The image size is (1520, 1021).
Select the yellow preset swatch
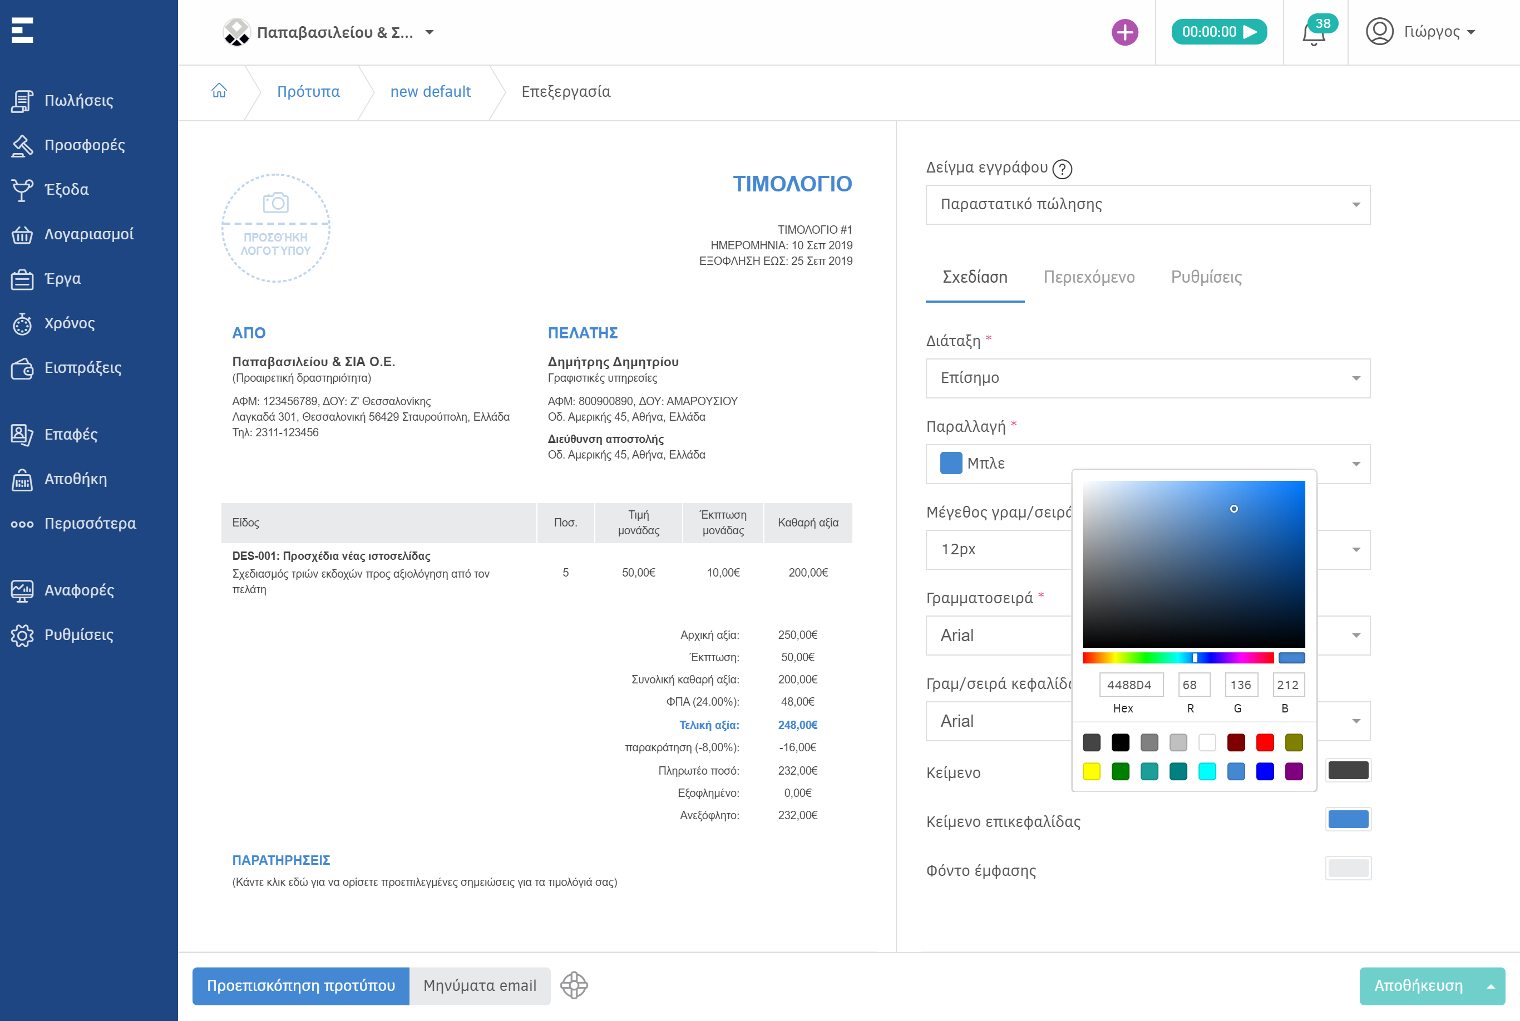(x=1092, y=771)
